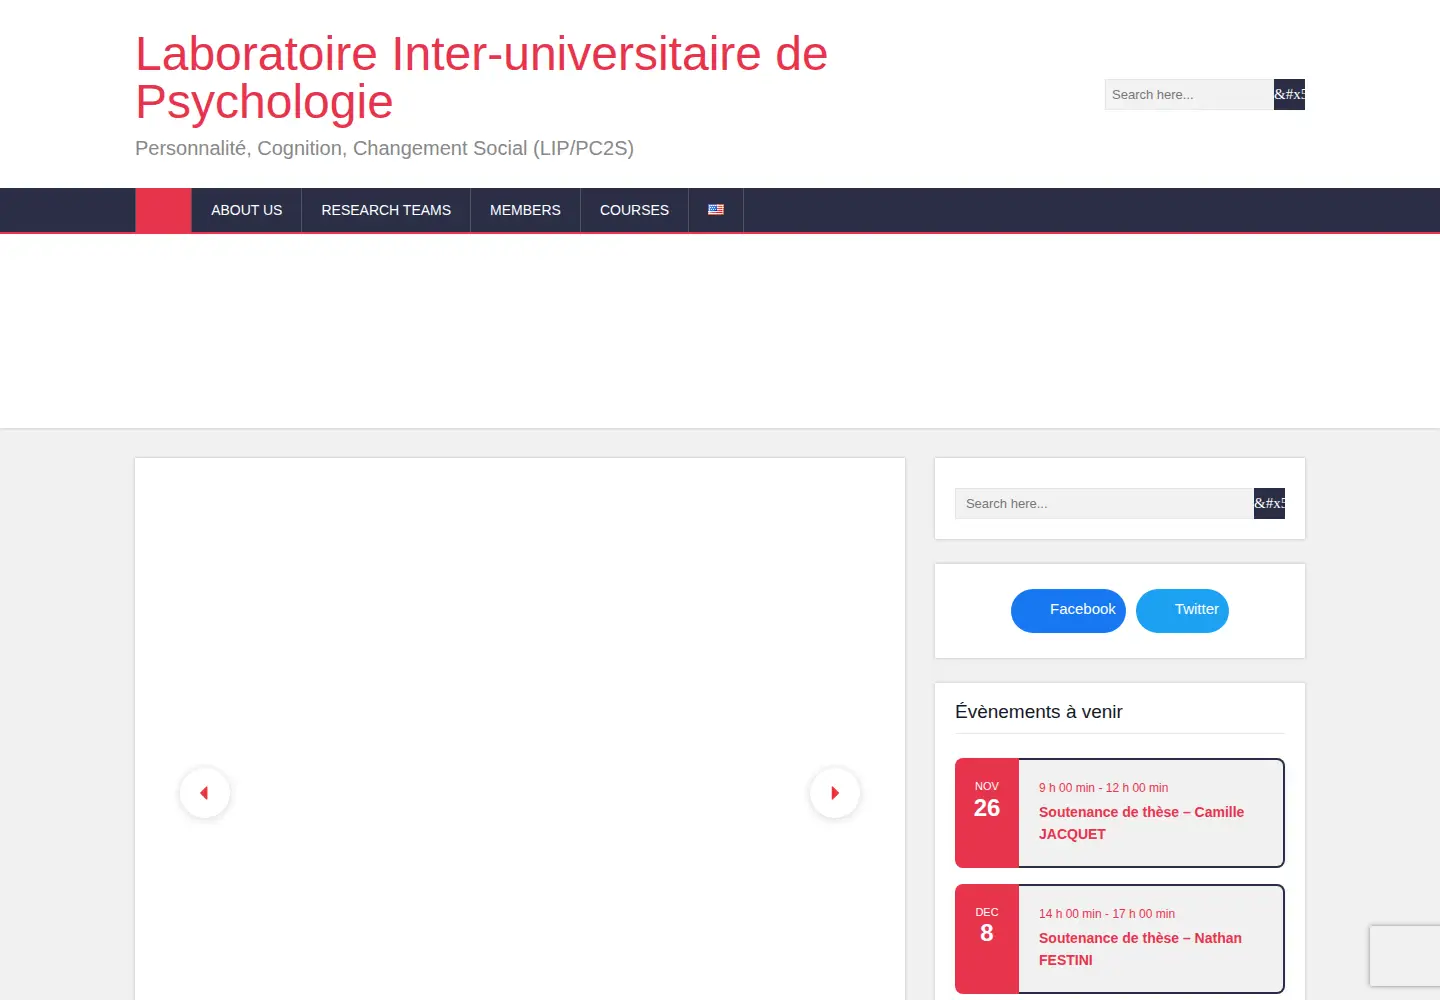
Task: Open the RESEARCH TEAMS menu
Action: (x=386, y=210)
